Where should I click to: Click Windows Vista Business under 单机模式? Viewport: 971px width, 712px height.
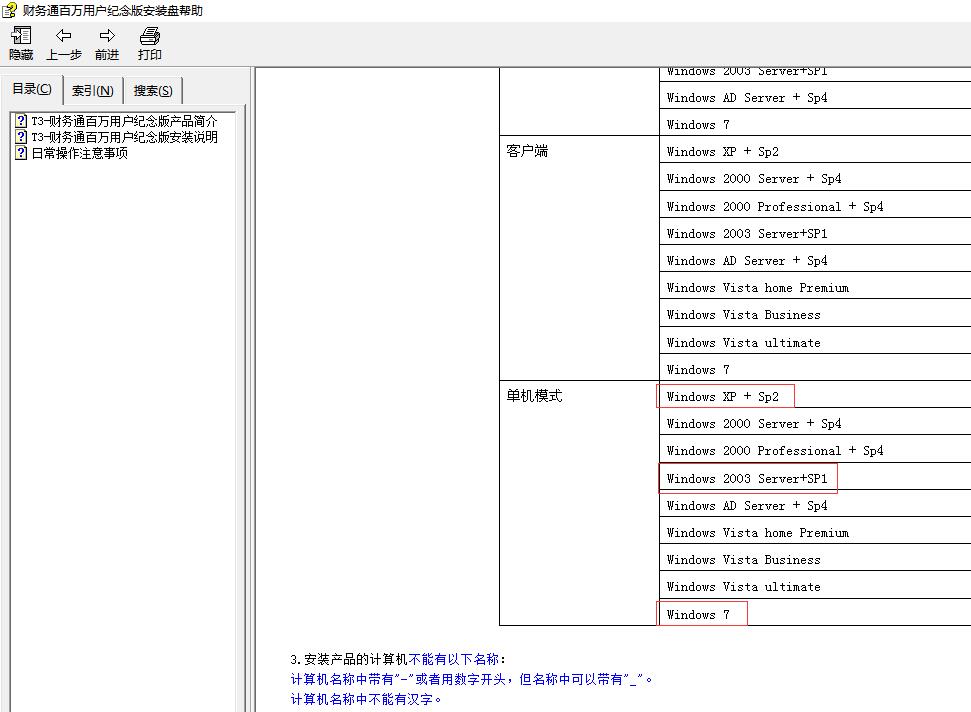click(743, 560)
